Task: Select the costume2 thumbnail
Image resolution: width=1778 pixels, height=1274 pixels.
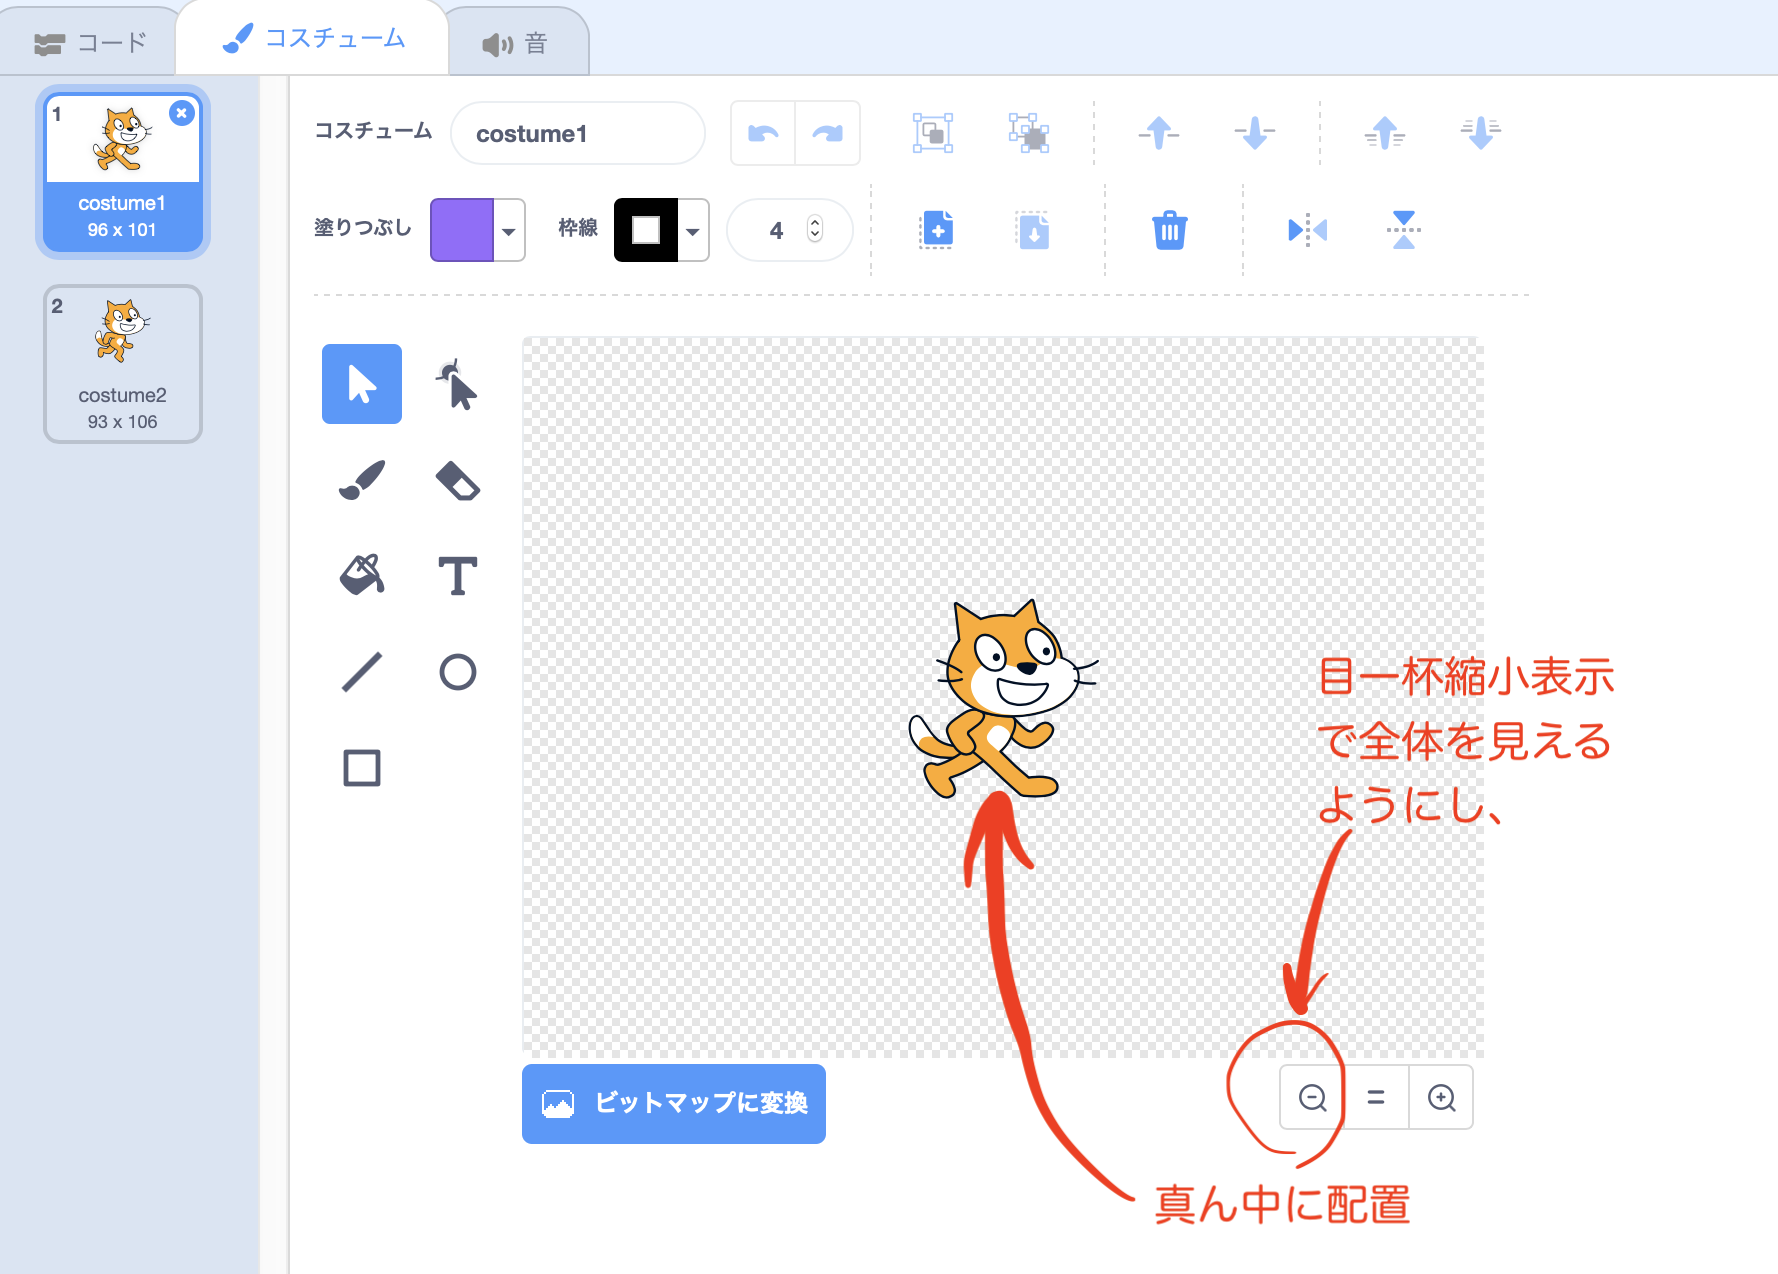Action: coord(123,364)
